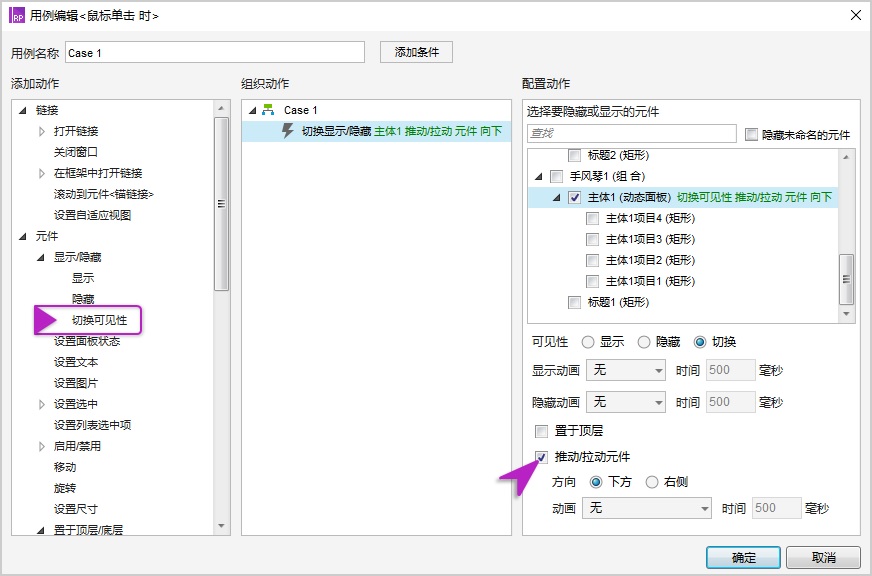Click the 隐藏动画 时间 field

click(x=730, y=402)
